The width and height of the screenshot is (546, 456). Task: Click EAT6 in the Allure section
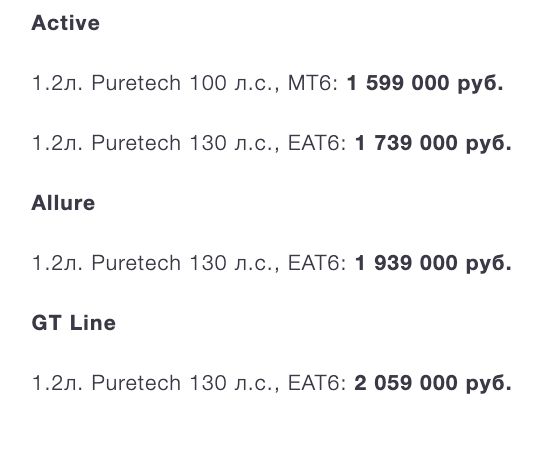[x=314, y=263]
